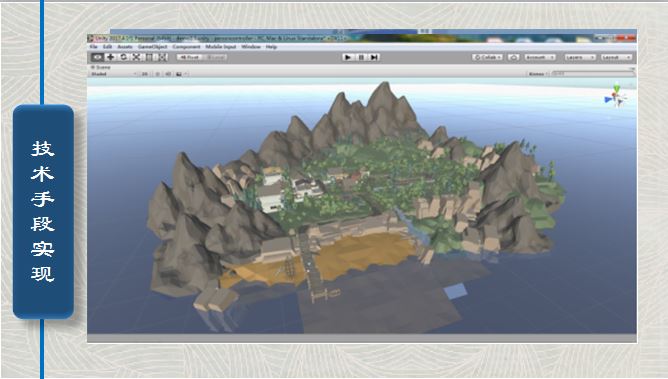Step forward one frame
This screenshot has width=668, height=379.
[374, 57]
